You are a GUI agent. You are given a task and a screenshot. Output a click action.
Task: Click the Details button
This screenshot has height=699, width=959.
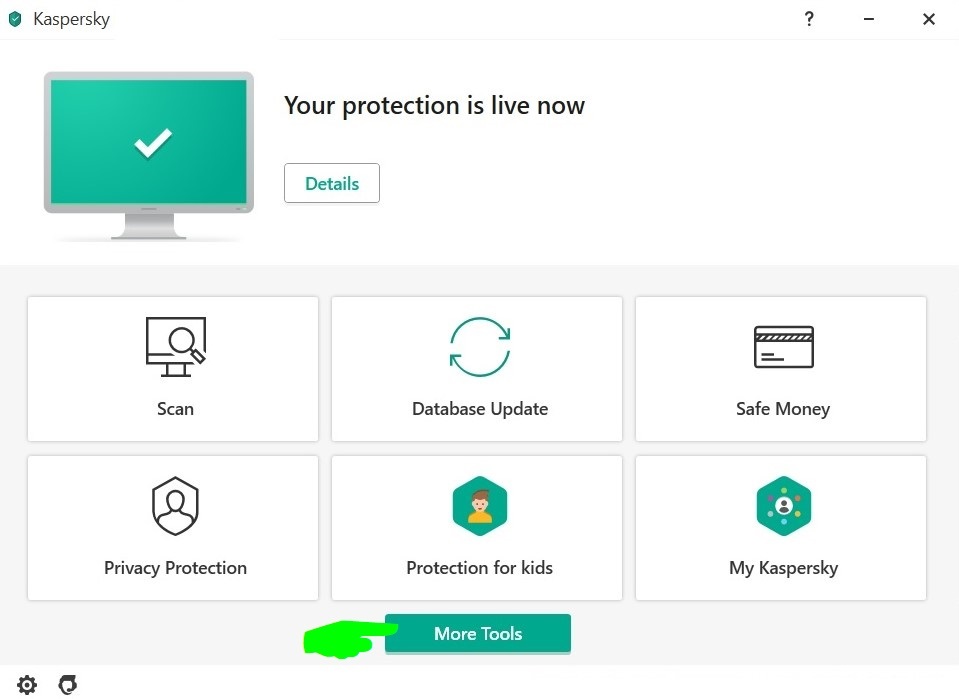[331, 183]
